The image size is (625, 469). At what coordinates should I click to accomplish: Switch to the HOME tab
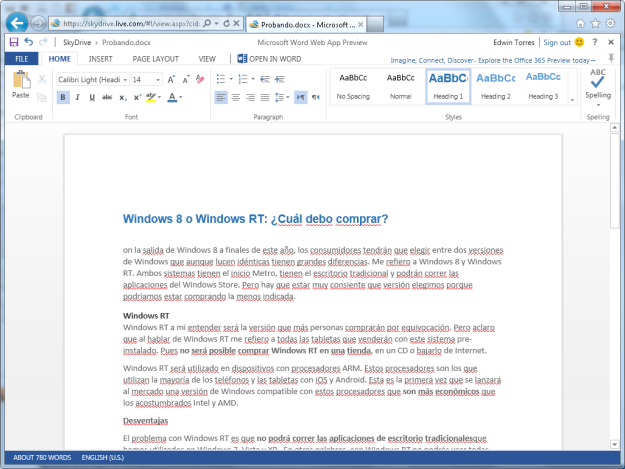click(x=60, y=59)
